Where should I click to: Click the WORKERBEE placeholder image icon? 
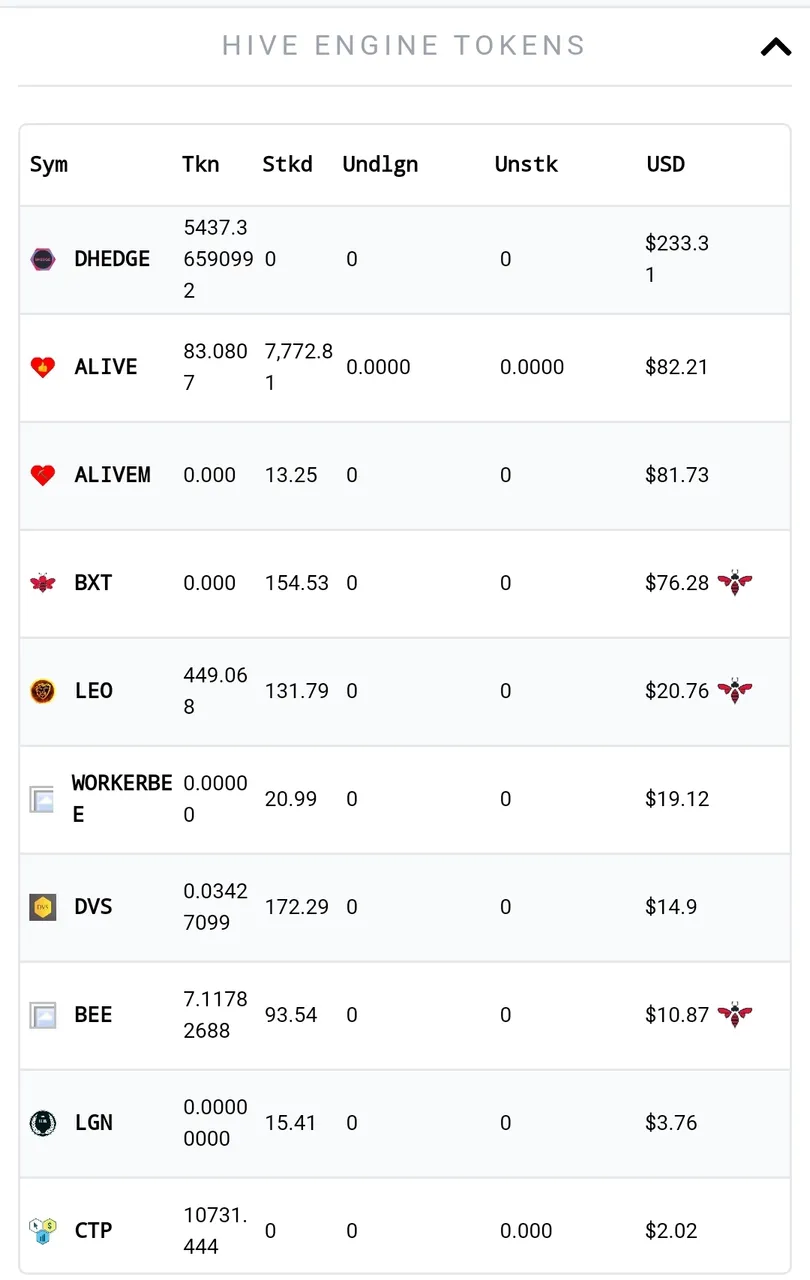[42, 799]
